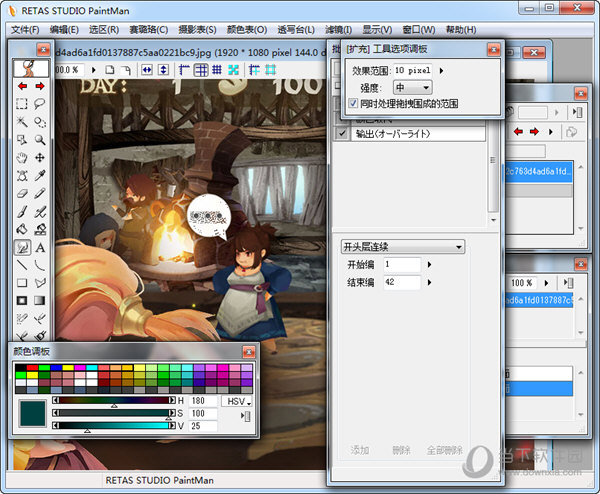The height and width of the screenshot is (494, 600).
Task: Select the magnifier zoom tool
Action: point(40,140)
